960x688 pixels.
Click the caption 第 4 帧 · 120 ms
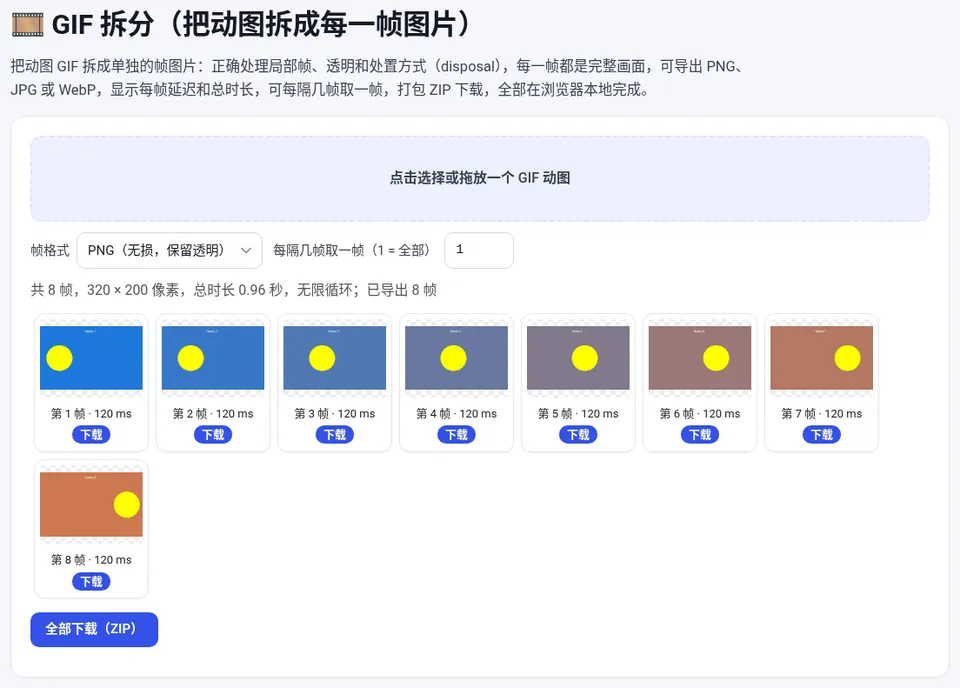(457, 414)
